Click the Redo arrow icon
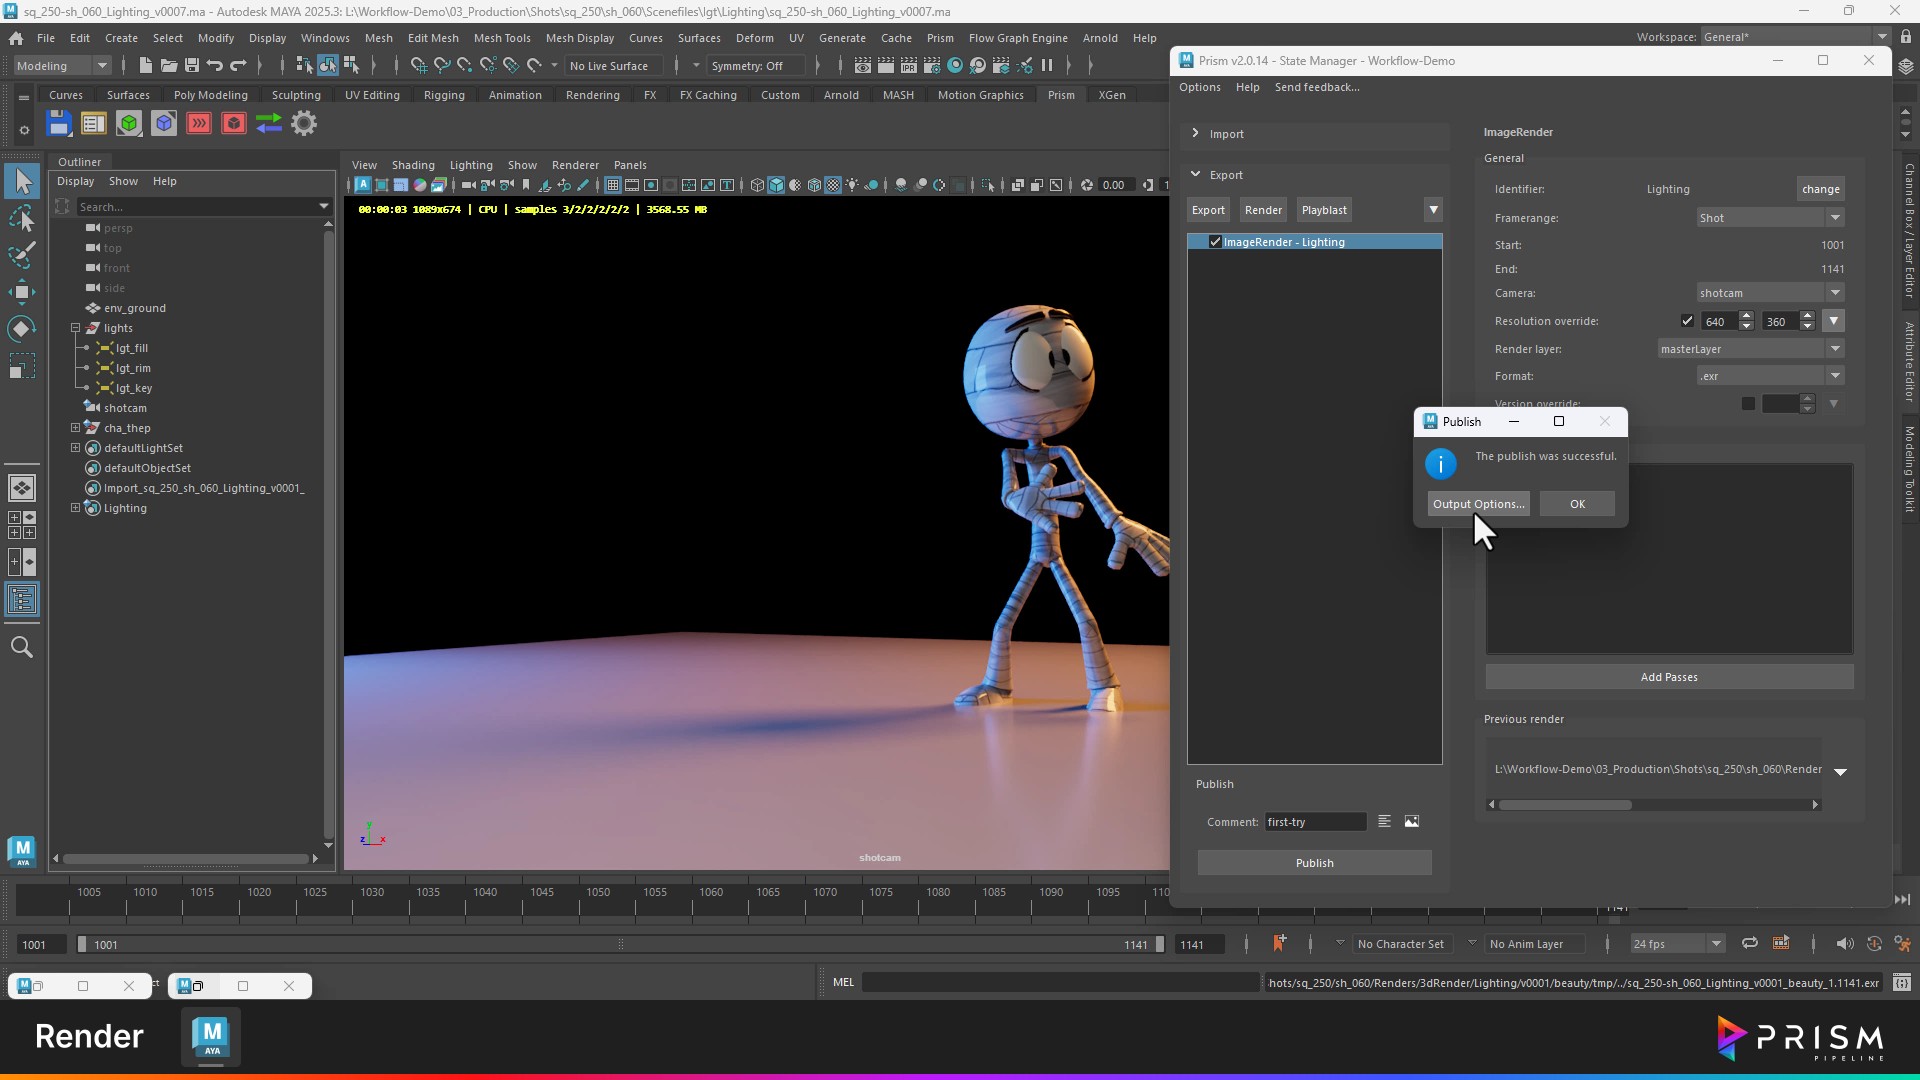Image resolution: width=1920 pixels, height=1080 pixels. pyautogui.click(x=238, y=66)
